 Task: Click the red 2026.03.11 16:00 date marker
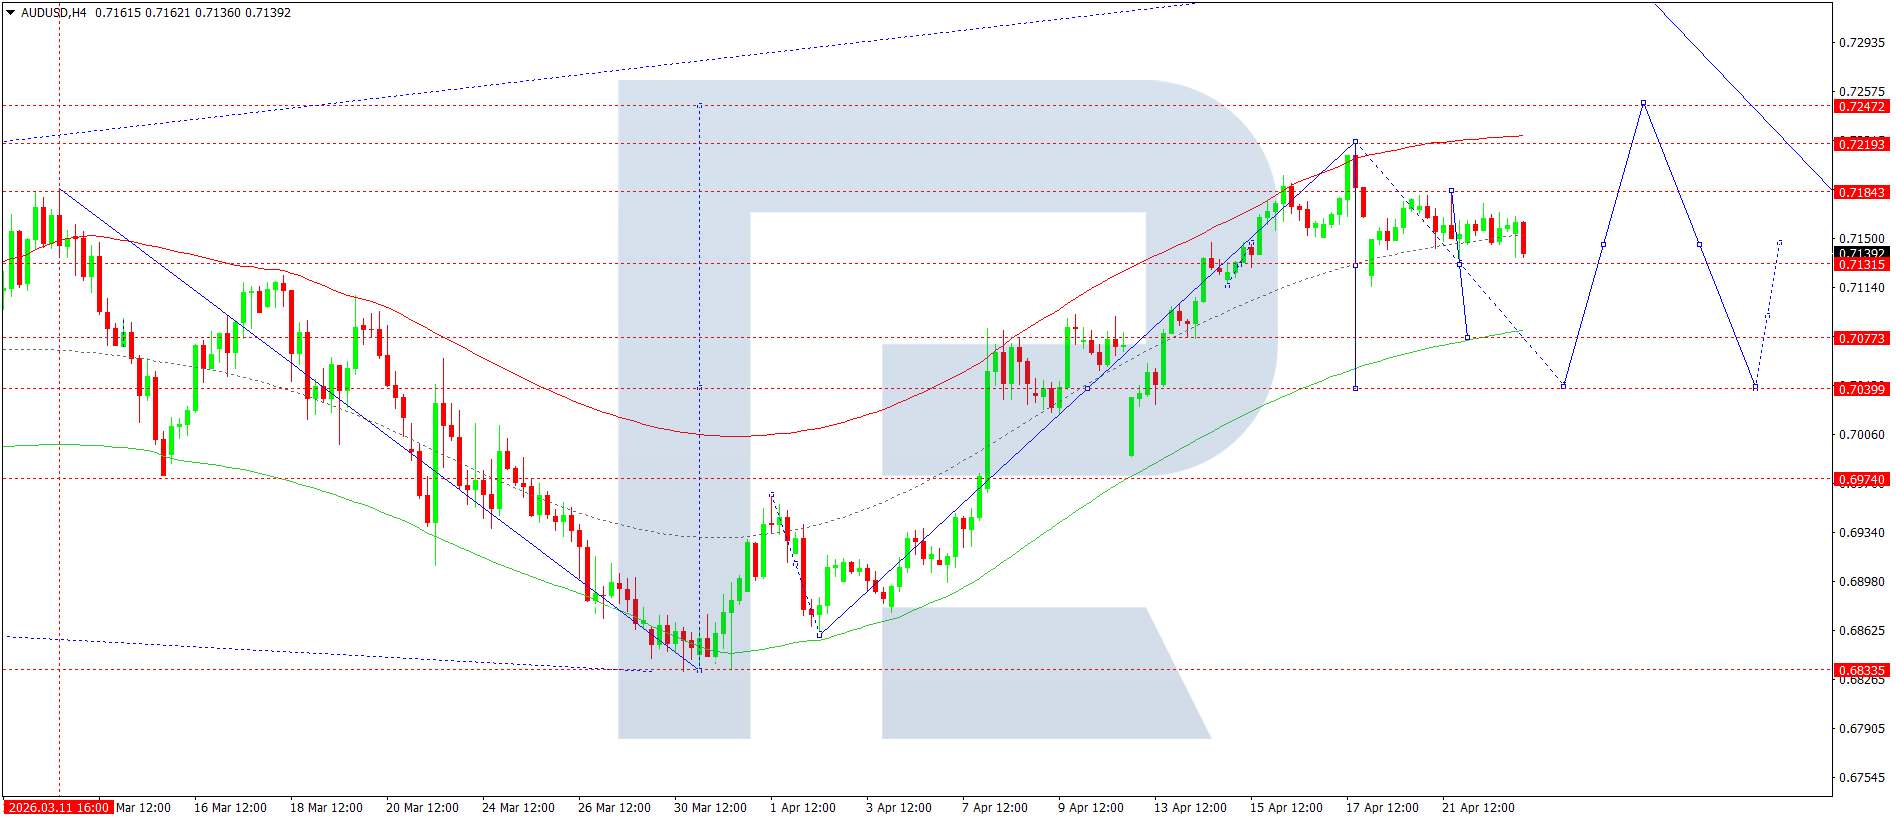tap(57, 808)
